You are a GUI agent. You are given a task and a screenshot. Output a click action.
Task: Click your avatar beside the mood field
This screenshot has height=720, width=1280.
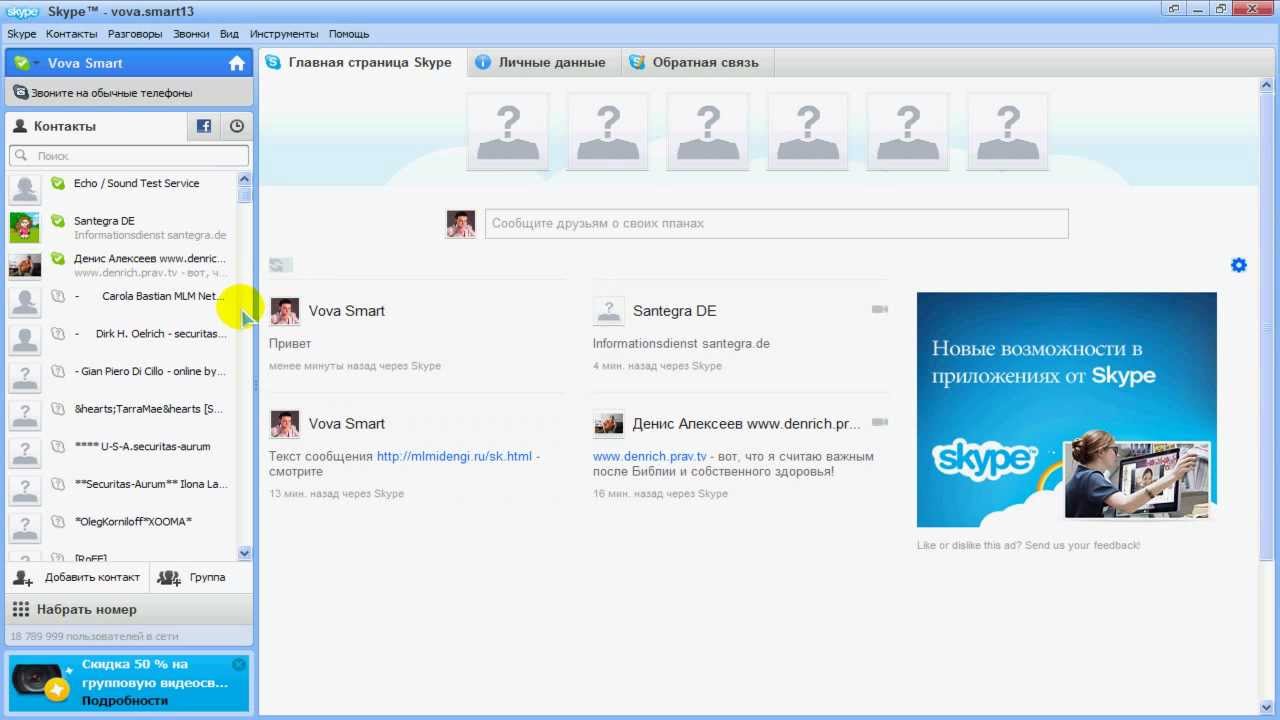click(x=461, y=223)
